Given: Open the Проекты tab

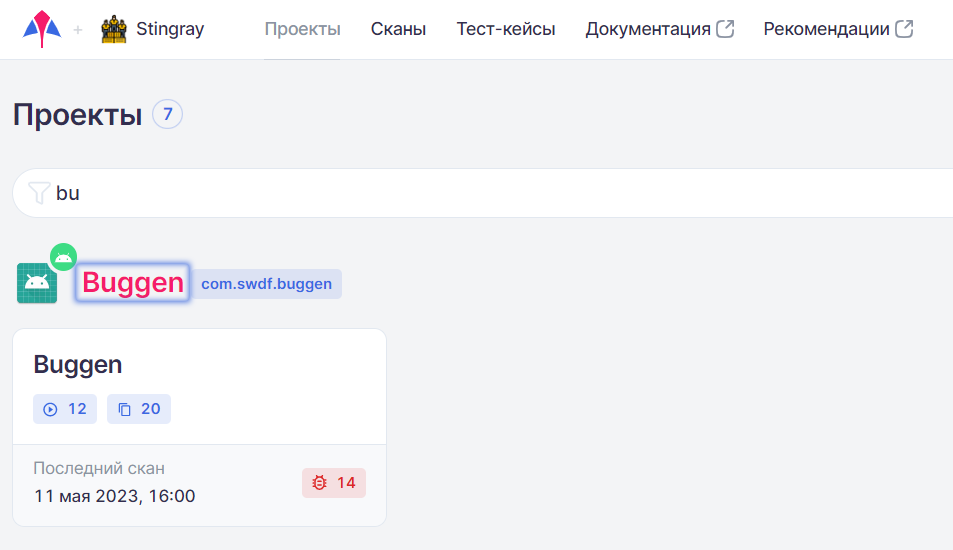Looking at the screenshot, I should [302, 29].
